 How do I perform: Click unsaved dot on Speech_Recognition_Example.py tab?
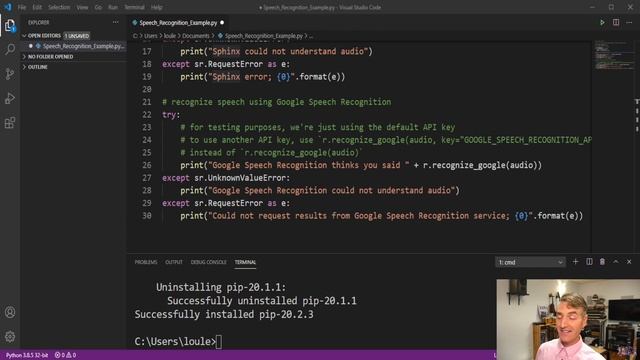222,23
